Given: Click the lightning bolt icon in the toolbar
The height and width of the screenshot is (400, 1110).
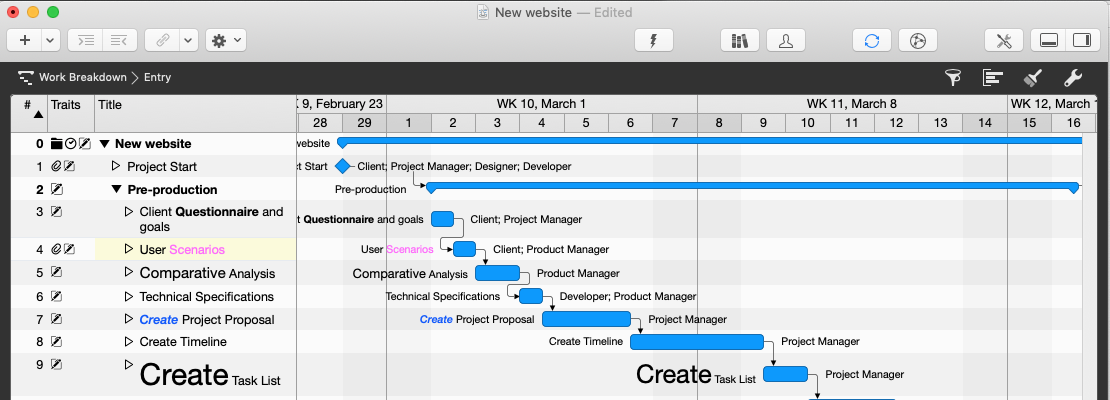Looking at the screenshot, I should coord(654,40).
